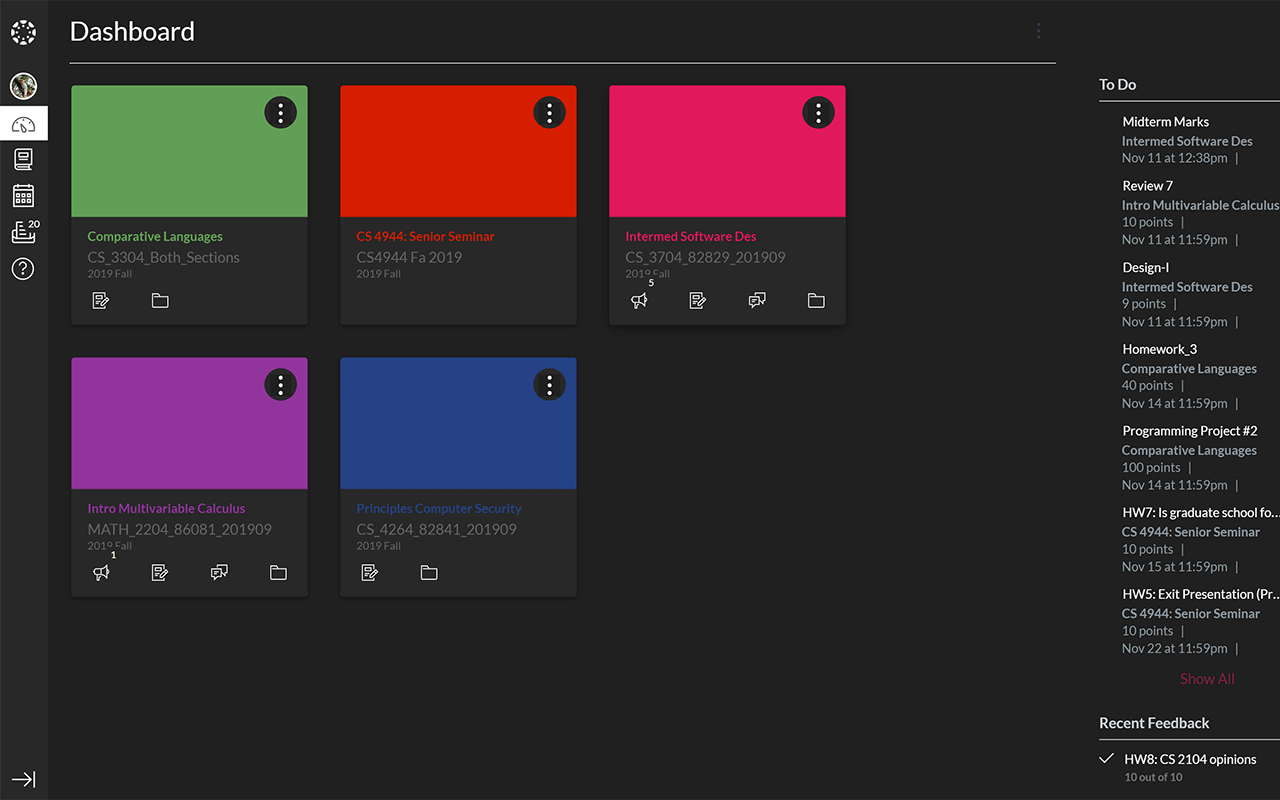Open the Inbox showing 20 unread messages

tap(23, 231)
